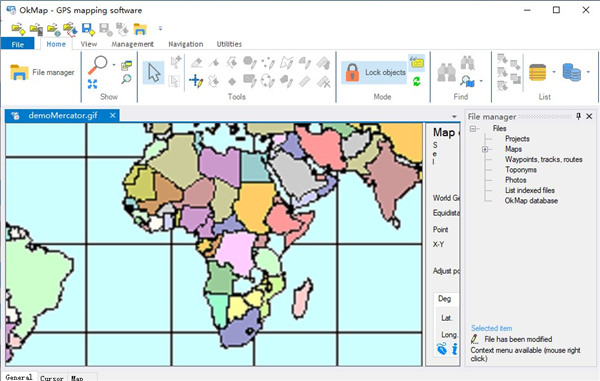
Task: Click the File manager ribbon button
Action: pos(42,72)
